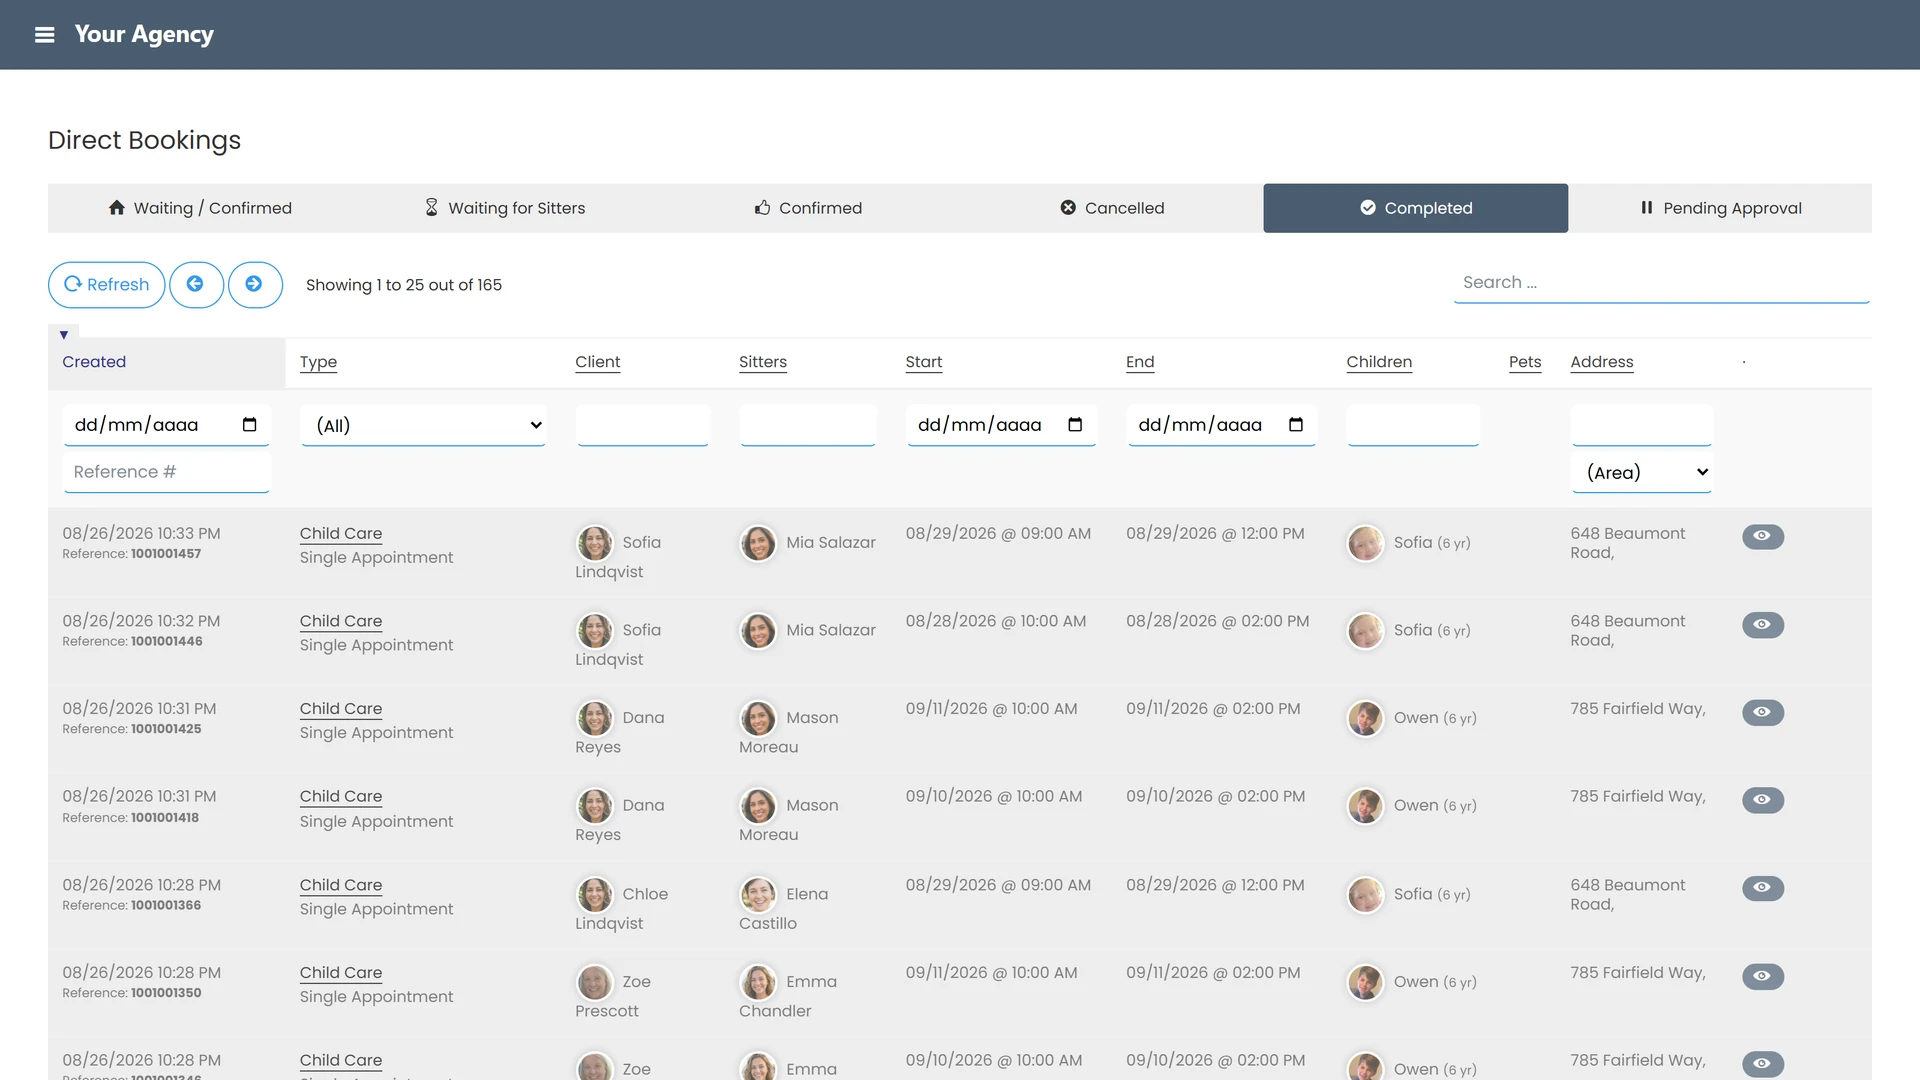Open the (Area) address dropdown
Viewport: 1920px width, 1080px height.
[x=1642, y=472]
